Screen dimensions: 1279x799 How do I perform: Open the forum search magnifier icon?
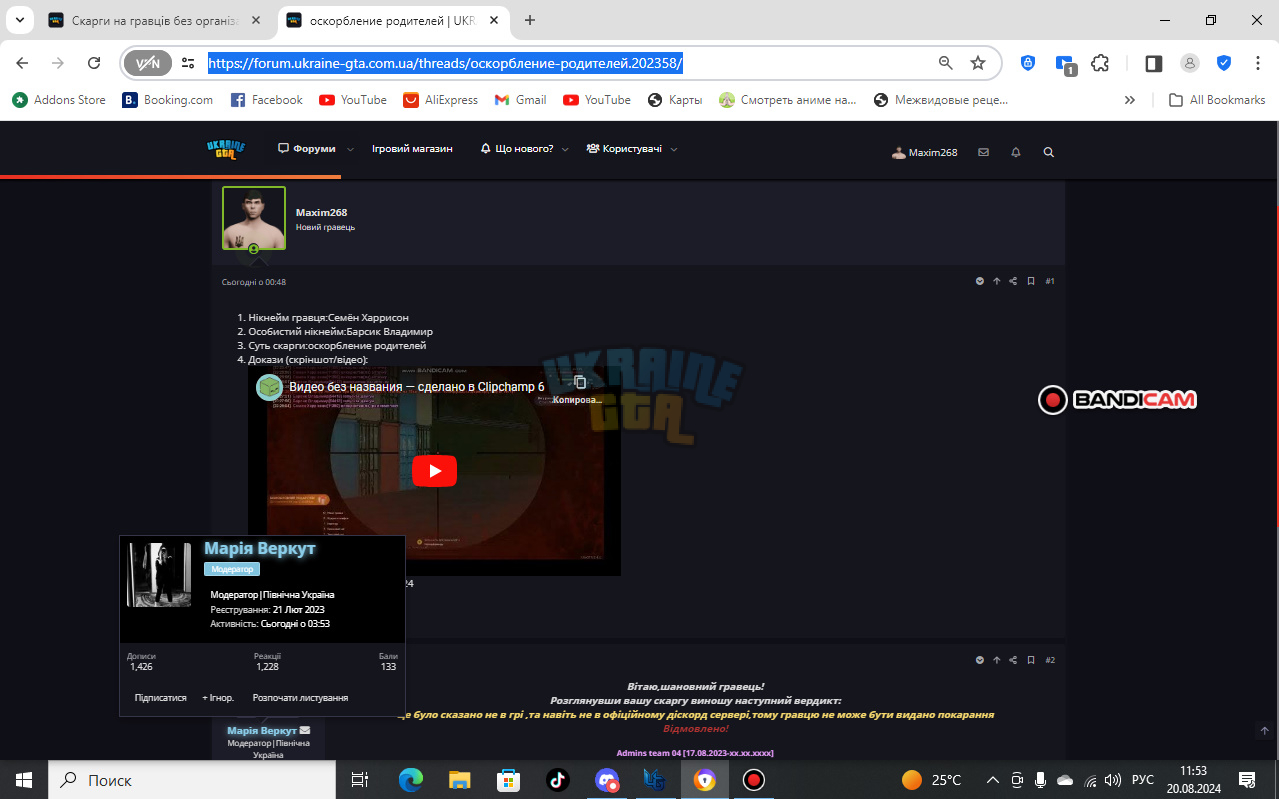[1049, 152]
